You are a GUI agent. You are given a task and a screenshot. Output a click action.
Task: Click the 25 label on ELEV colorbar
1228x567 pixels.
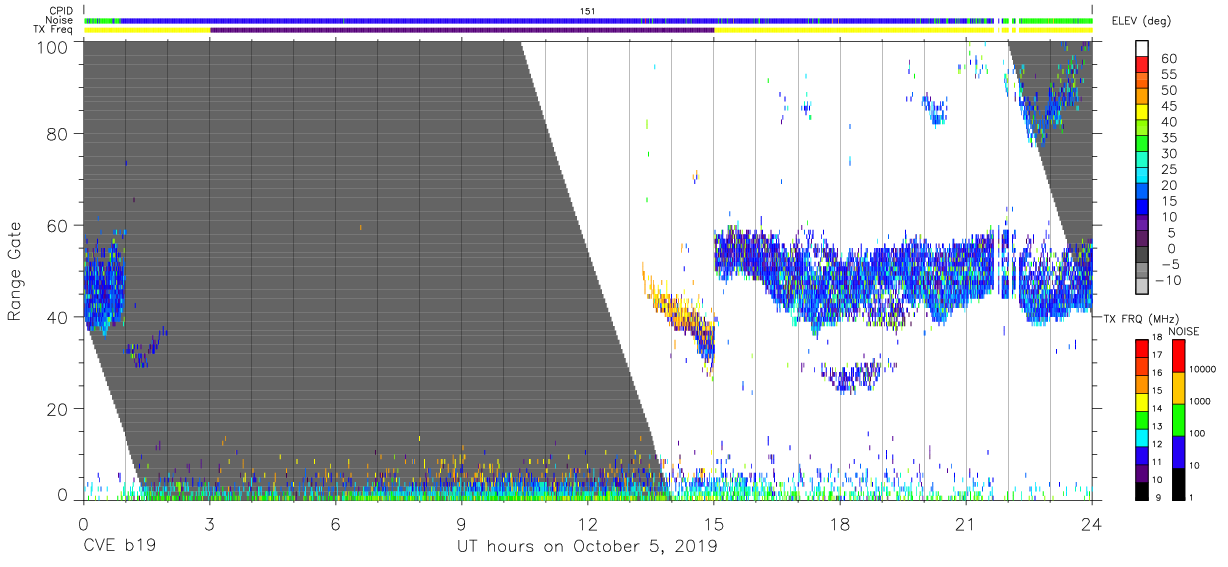click(x=1168, y=170)
